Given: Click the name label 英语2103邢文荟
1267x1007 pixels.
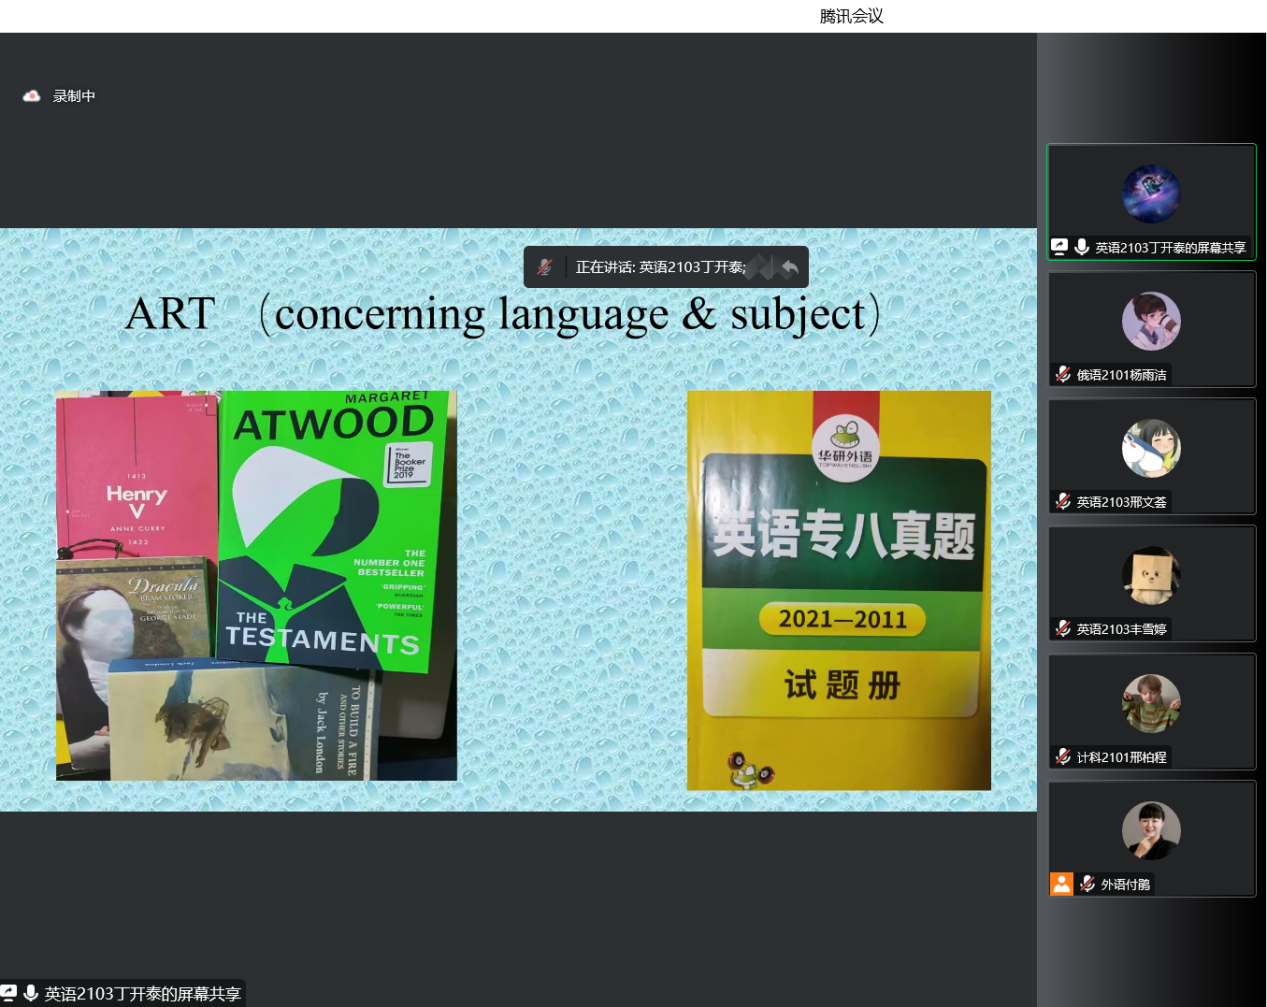Looking at the screenshot, I should 1122,502.
